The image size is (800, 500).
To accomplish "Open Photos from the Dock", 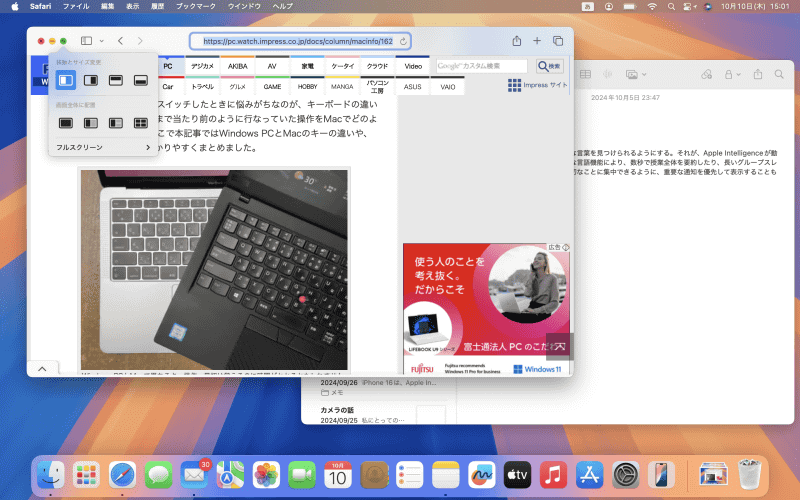I will 266,476.
